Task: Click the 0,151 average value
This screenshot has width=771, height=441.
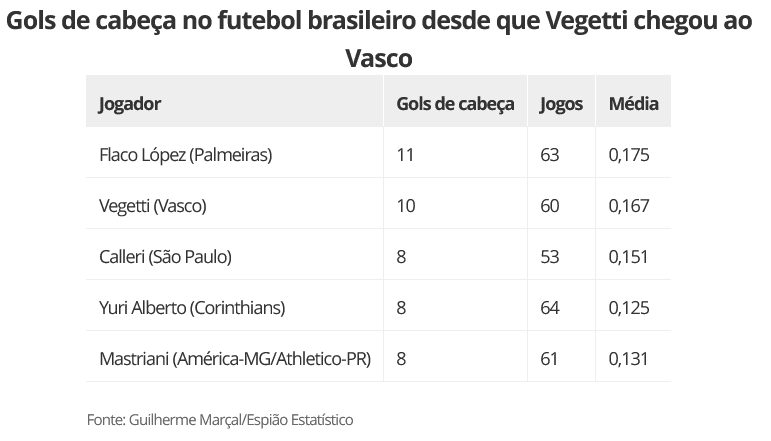Action: coord(629,257)
